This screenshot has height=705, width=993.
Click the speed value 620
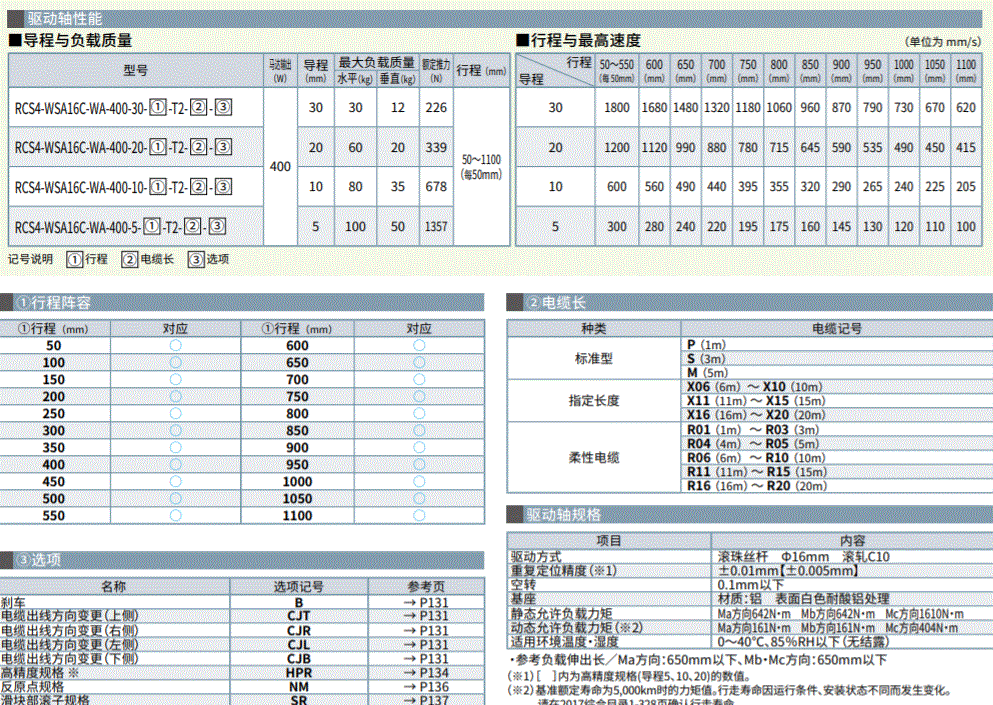(x=966, y=108)
